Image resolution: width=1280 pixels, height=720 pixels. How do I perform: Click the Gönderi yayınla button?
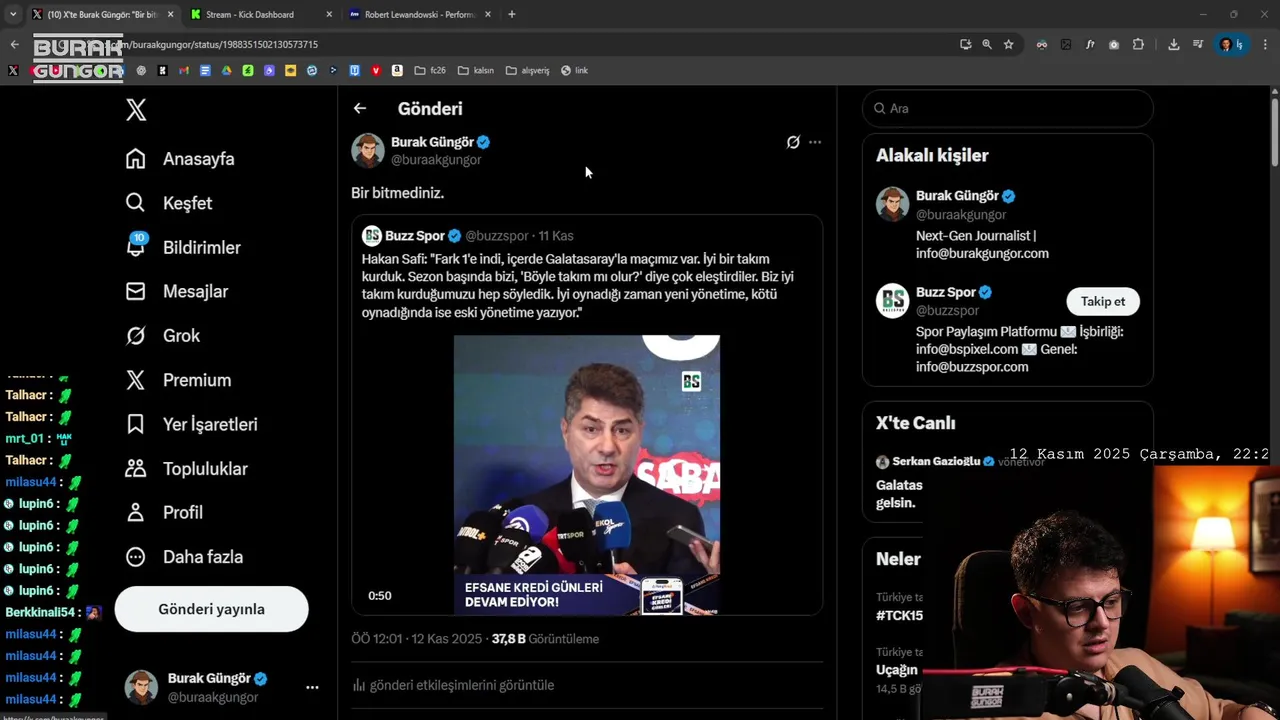pyautogui.click(x=211, y=609)
